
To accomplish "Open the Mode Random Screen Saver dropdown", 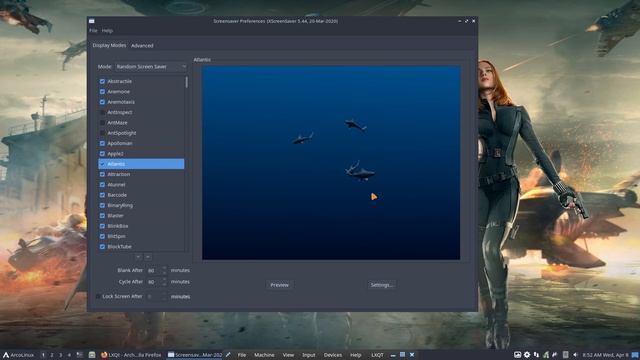I will pyautogui.click(x=151, y=67).
